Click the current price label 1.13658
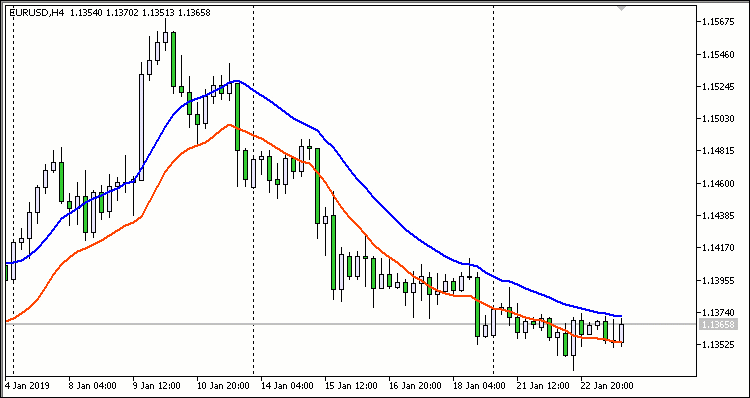Viewport: 750px width, 398px height. click(717, 325)
